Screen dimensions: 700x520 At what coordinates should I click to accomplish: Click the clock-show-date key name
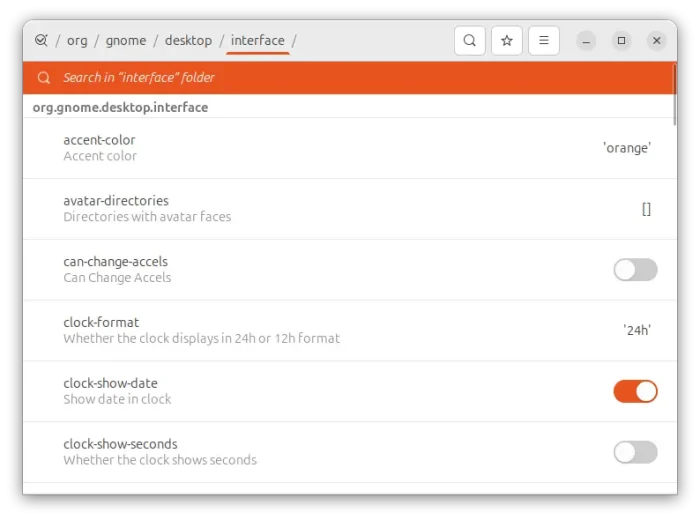110,383
